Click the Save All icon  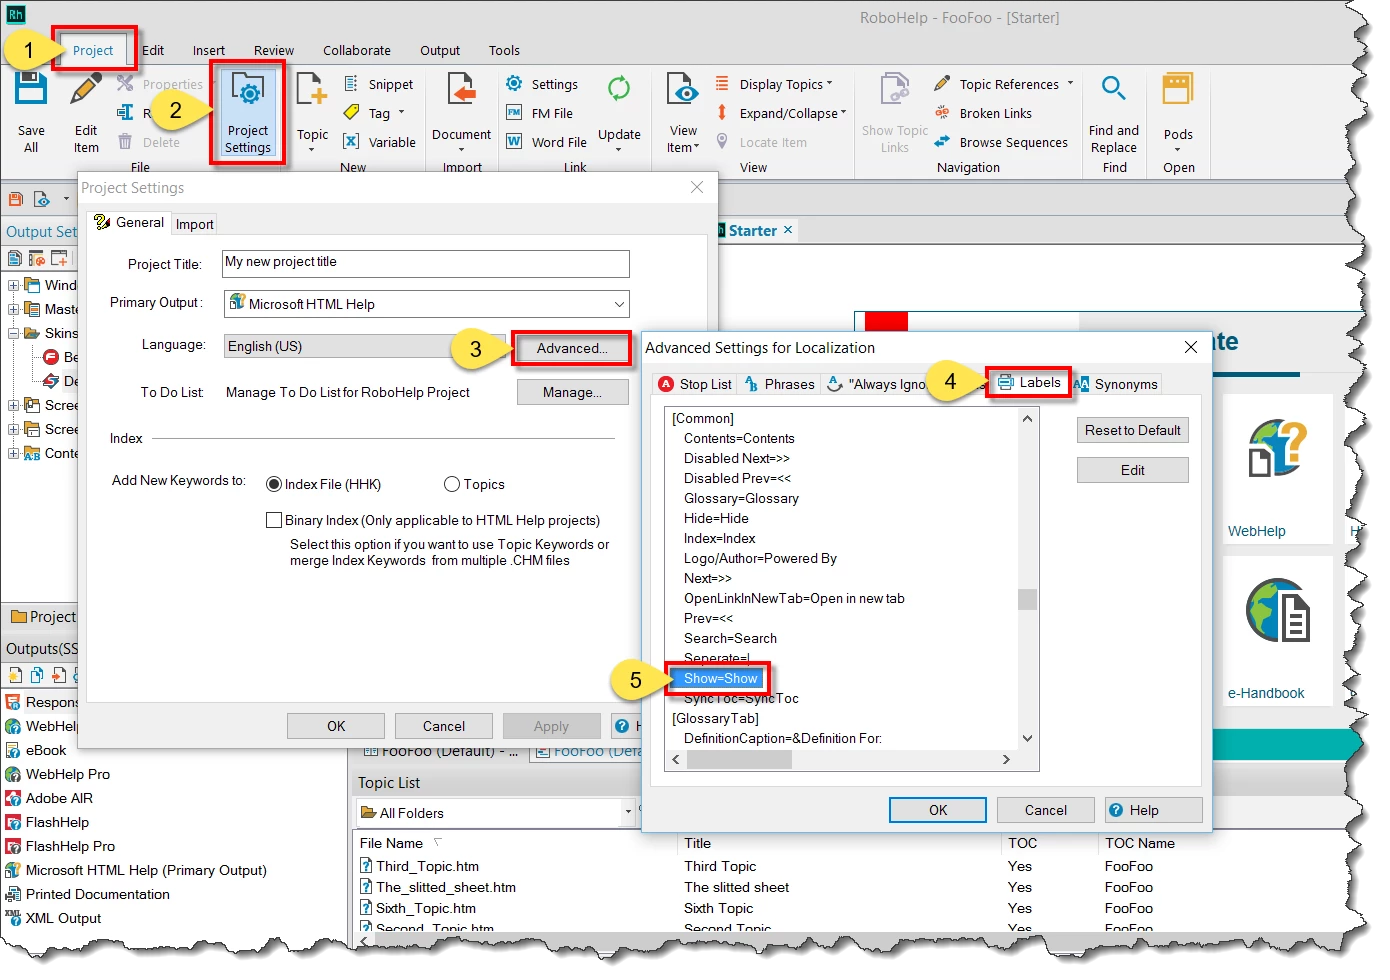coord(31,88)
